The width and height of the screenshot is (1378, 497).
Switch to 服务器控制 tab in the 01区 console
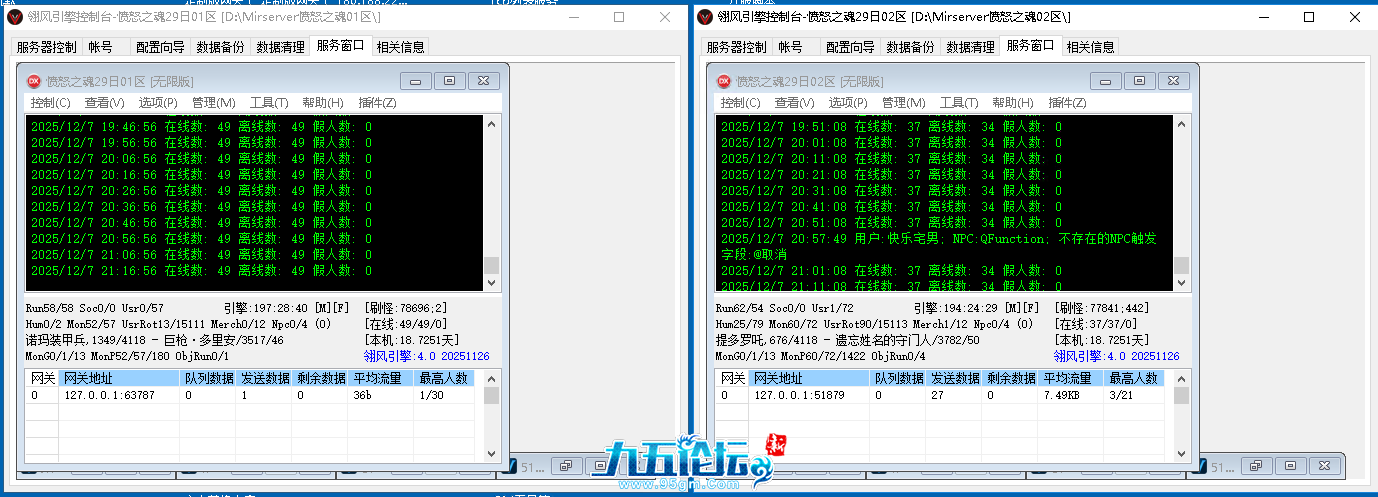46,47
